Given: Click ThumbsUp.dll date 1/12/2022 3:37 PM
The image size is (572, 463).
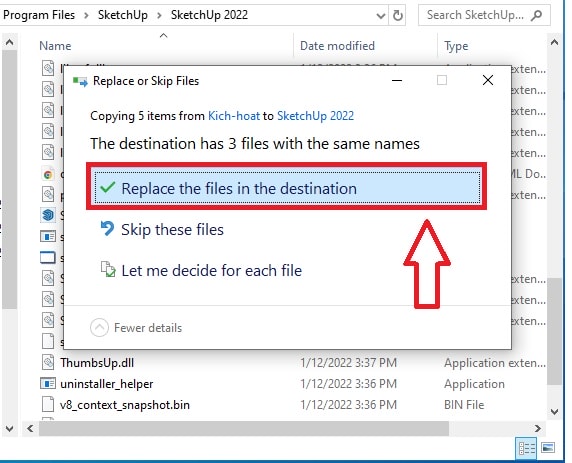Looking at the screenshot, I should 348,363.
